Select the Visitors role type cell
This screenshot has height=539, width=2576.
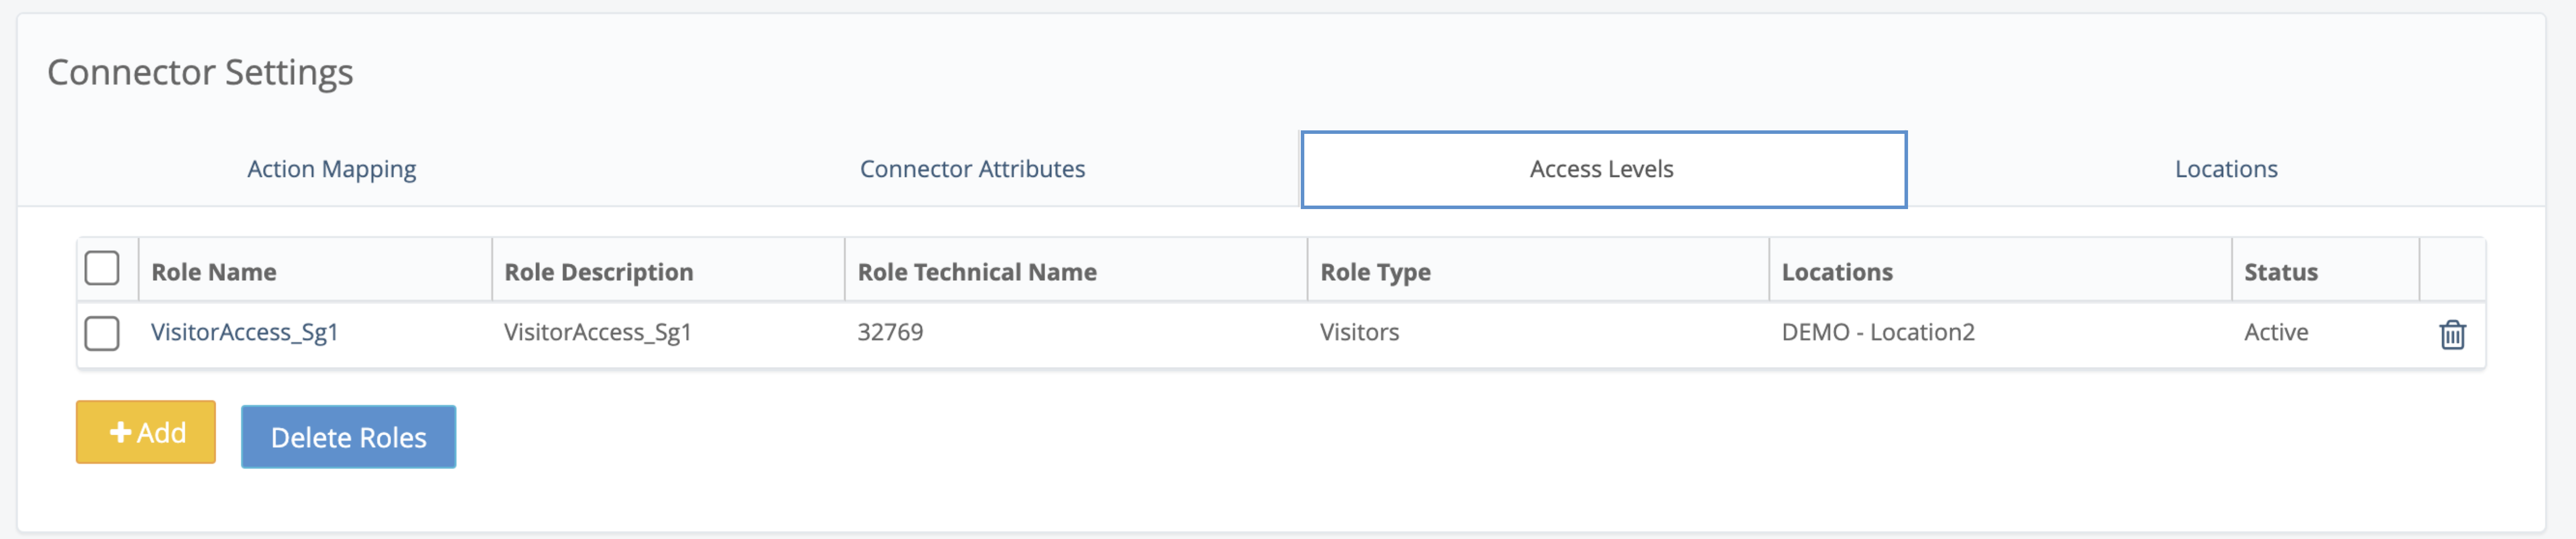(1359, 332)
